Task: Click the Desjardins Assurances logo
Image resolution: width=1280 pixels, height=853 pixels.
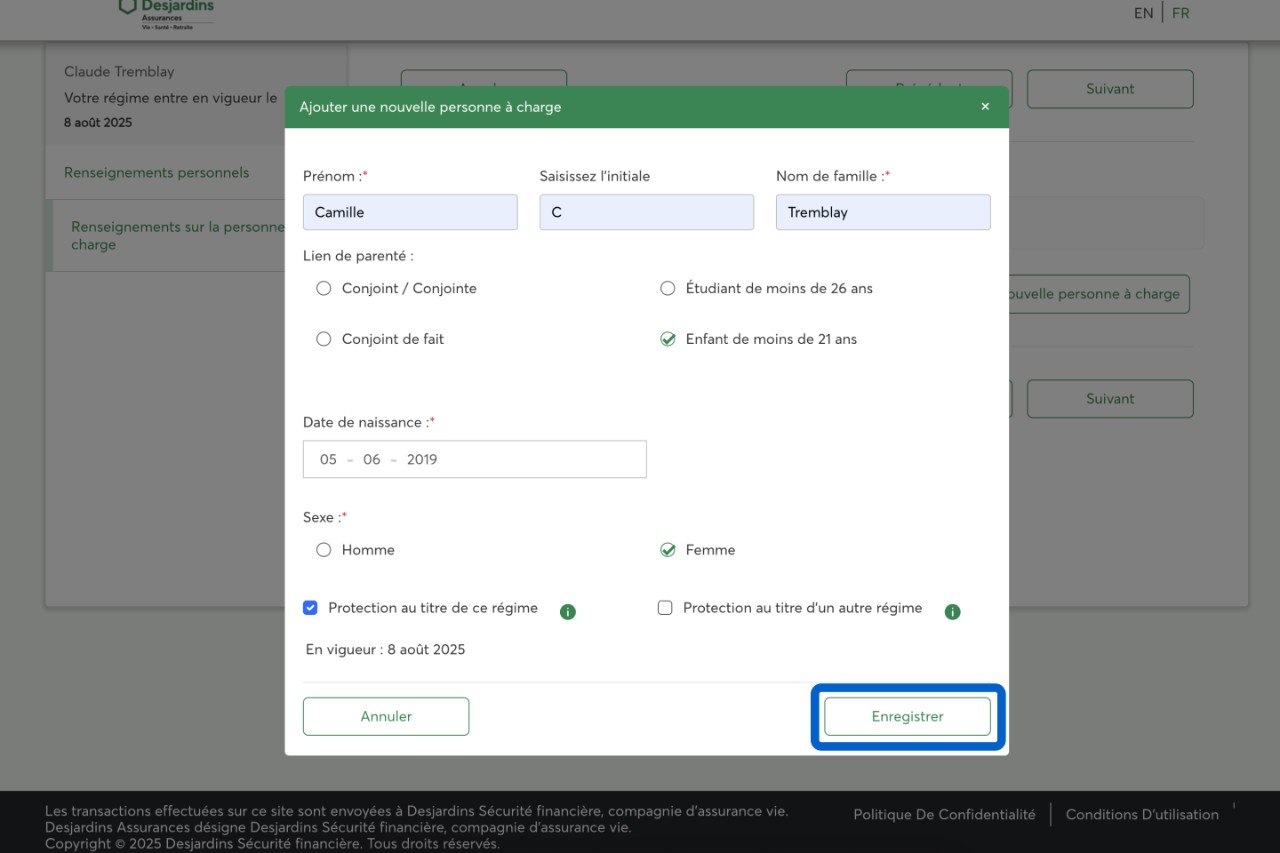Action: (166, 14)
